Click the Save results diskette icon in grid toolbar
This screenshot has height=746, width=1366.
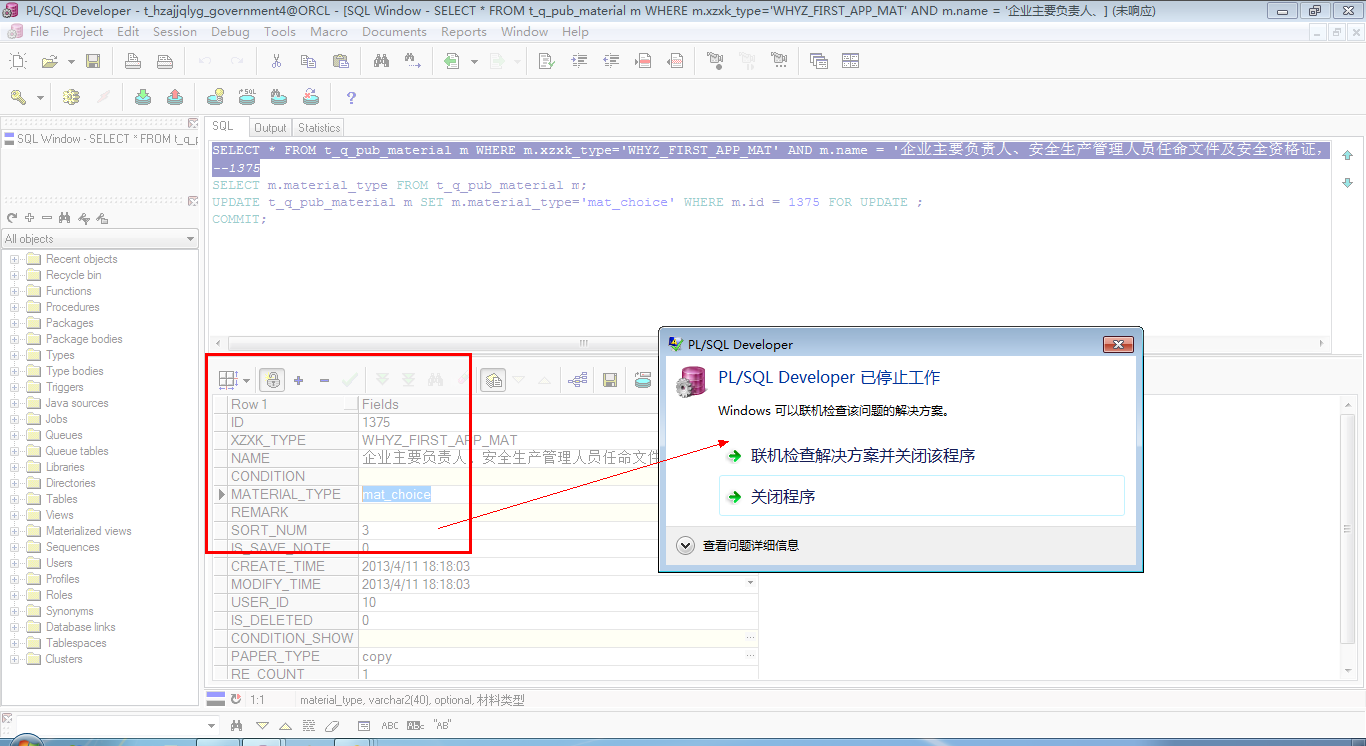click(x=609, y=380)
